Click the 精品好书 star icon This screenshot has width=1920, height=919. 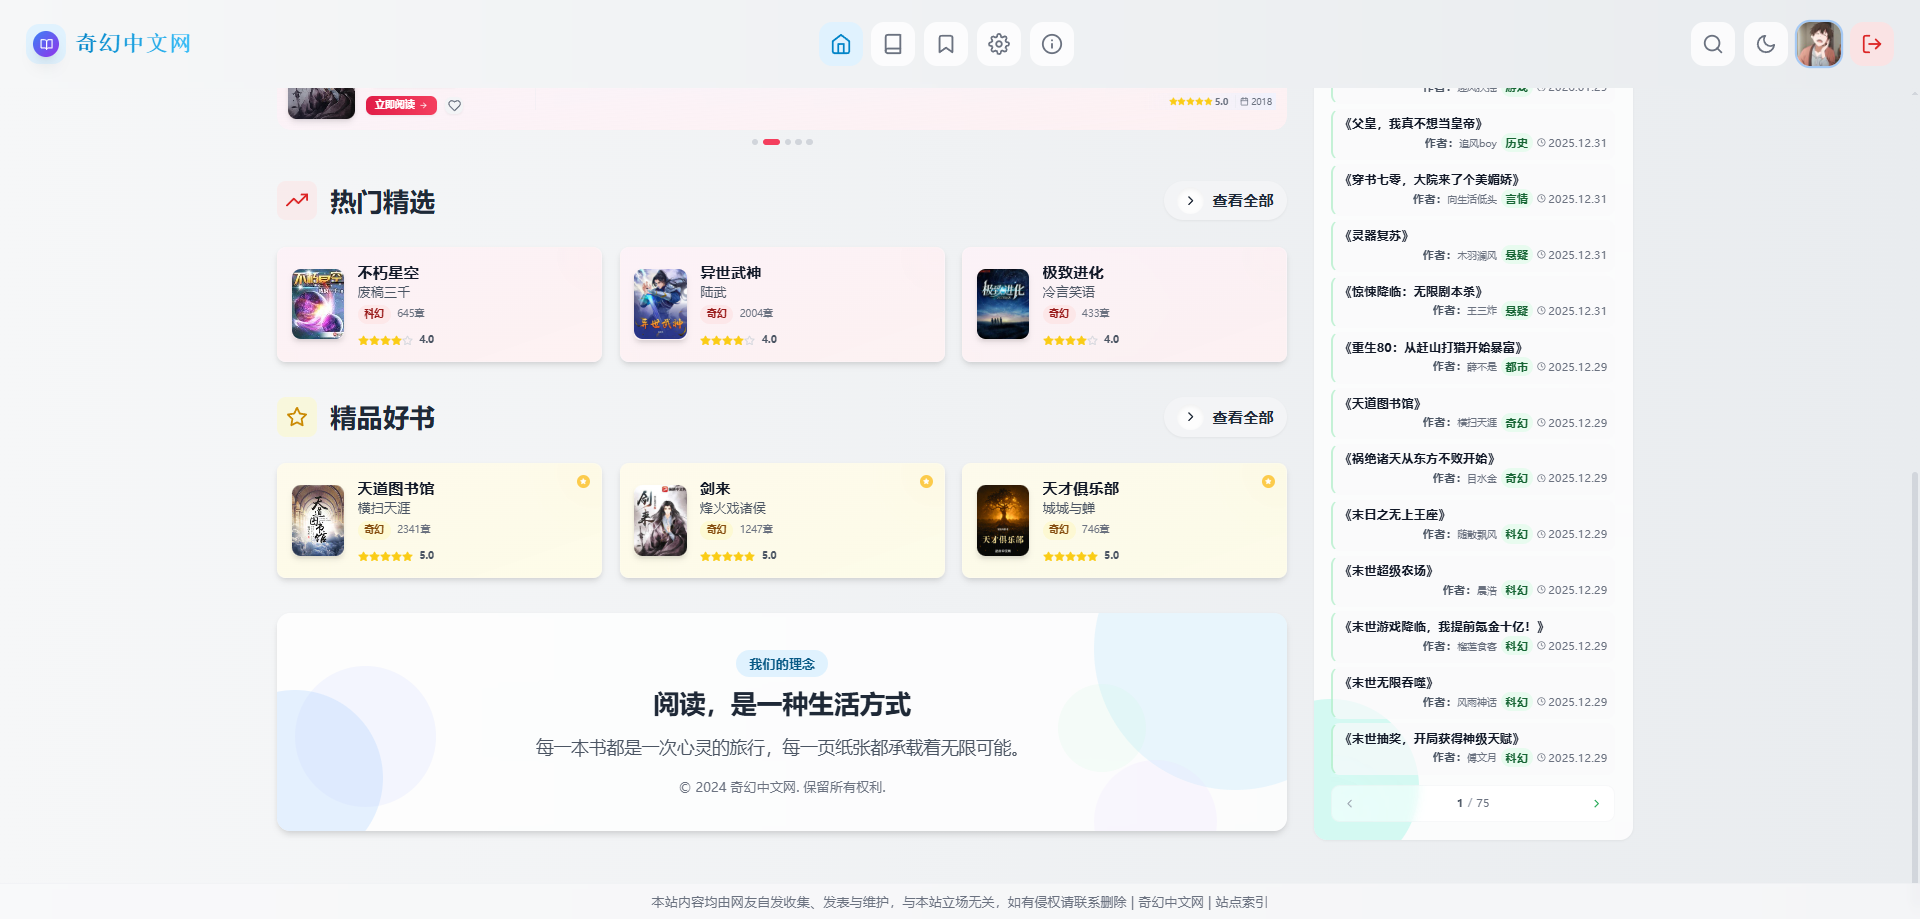[297, 417]
